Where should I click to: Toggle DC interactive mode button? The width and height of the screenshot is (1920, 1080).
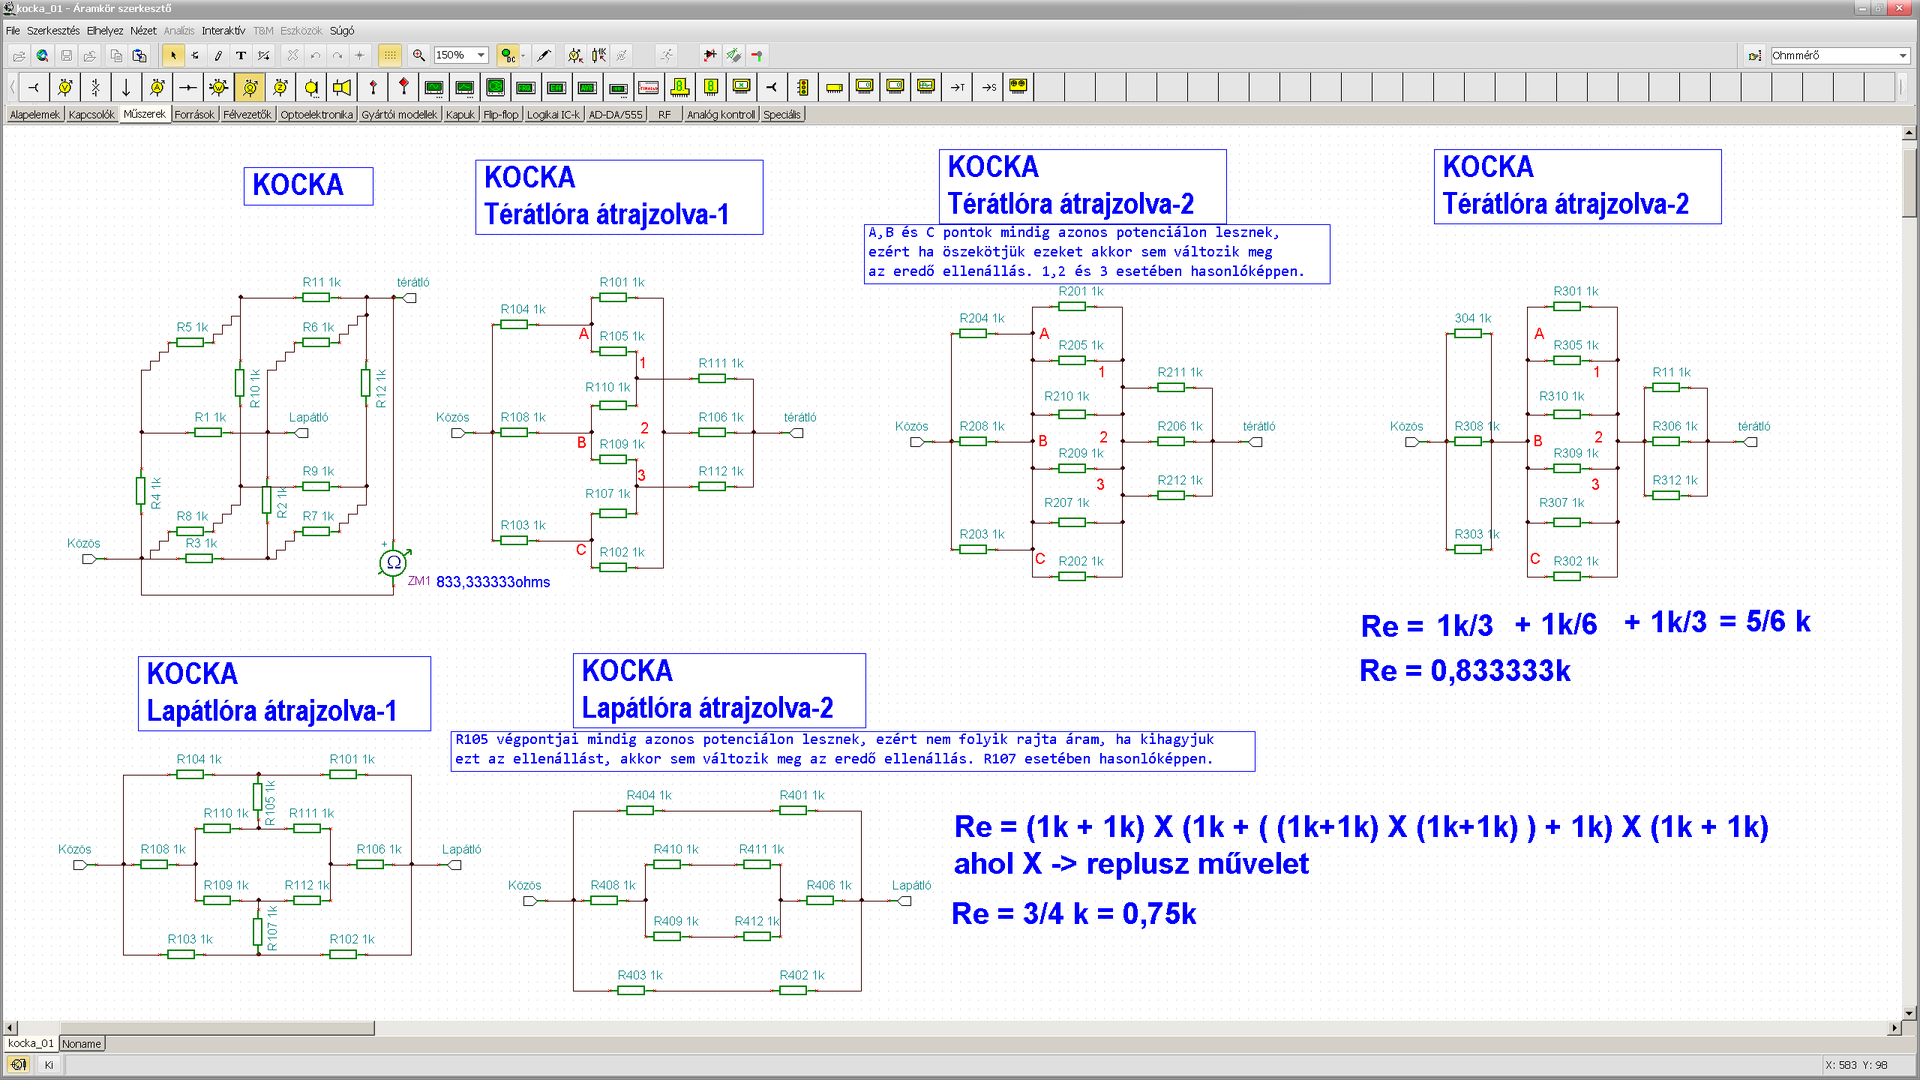508,56
